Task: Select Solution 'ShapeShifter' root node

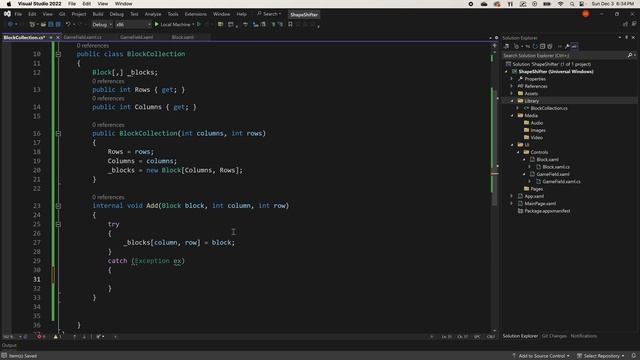Action: coord(551,64)
